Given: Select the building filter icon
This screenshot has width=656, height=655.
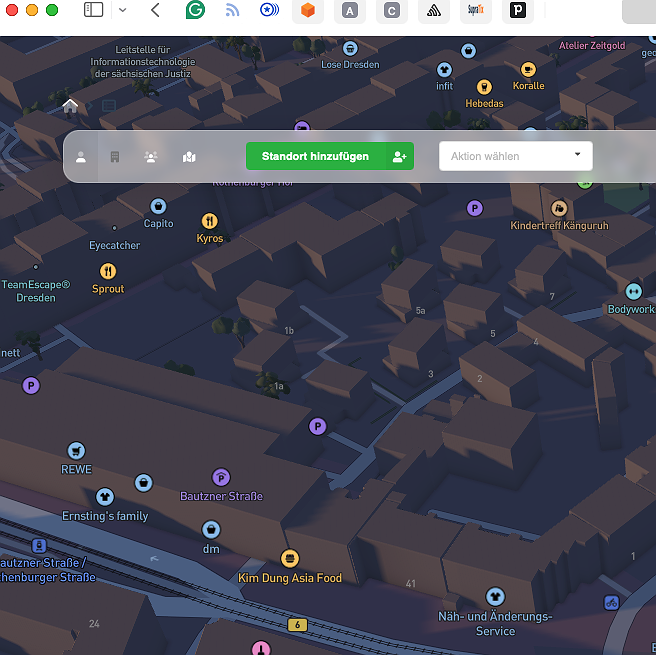Looking at the screenshot, I should 115,157.
